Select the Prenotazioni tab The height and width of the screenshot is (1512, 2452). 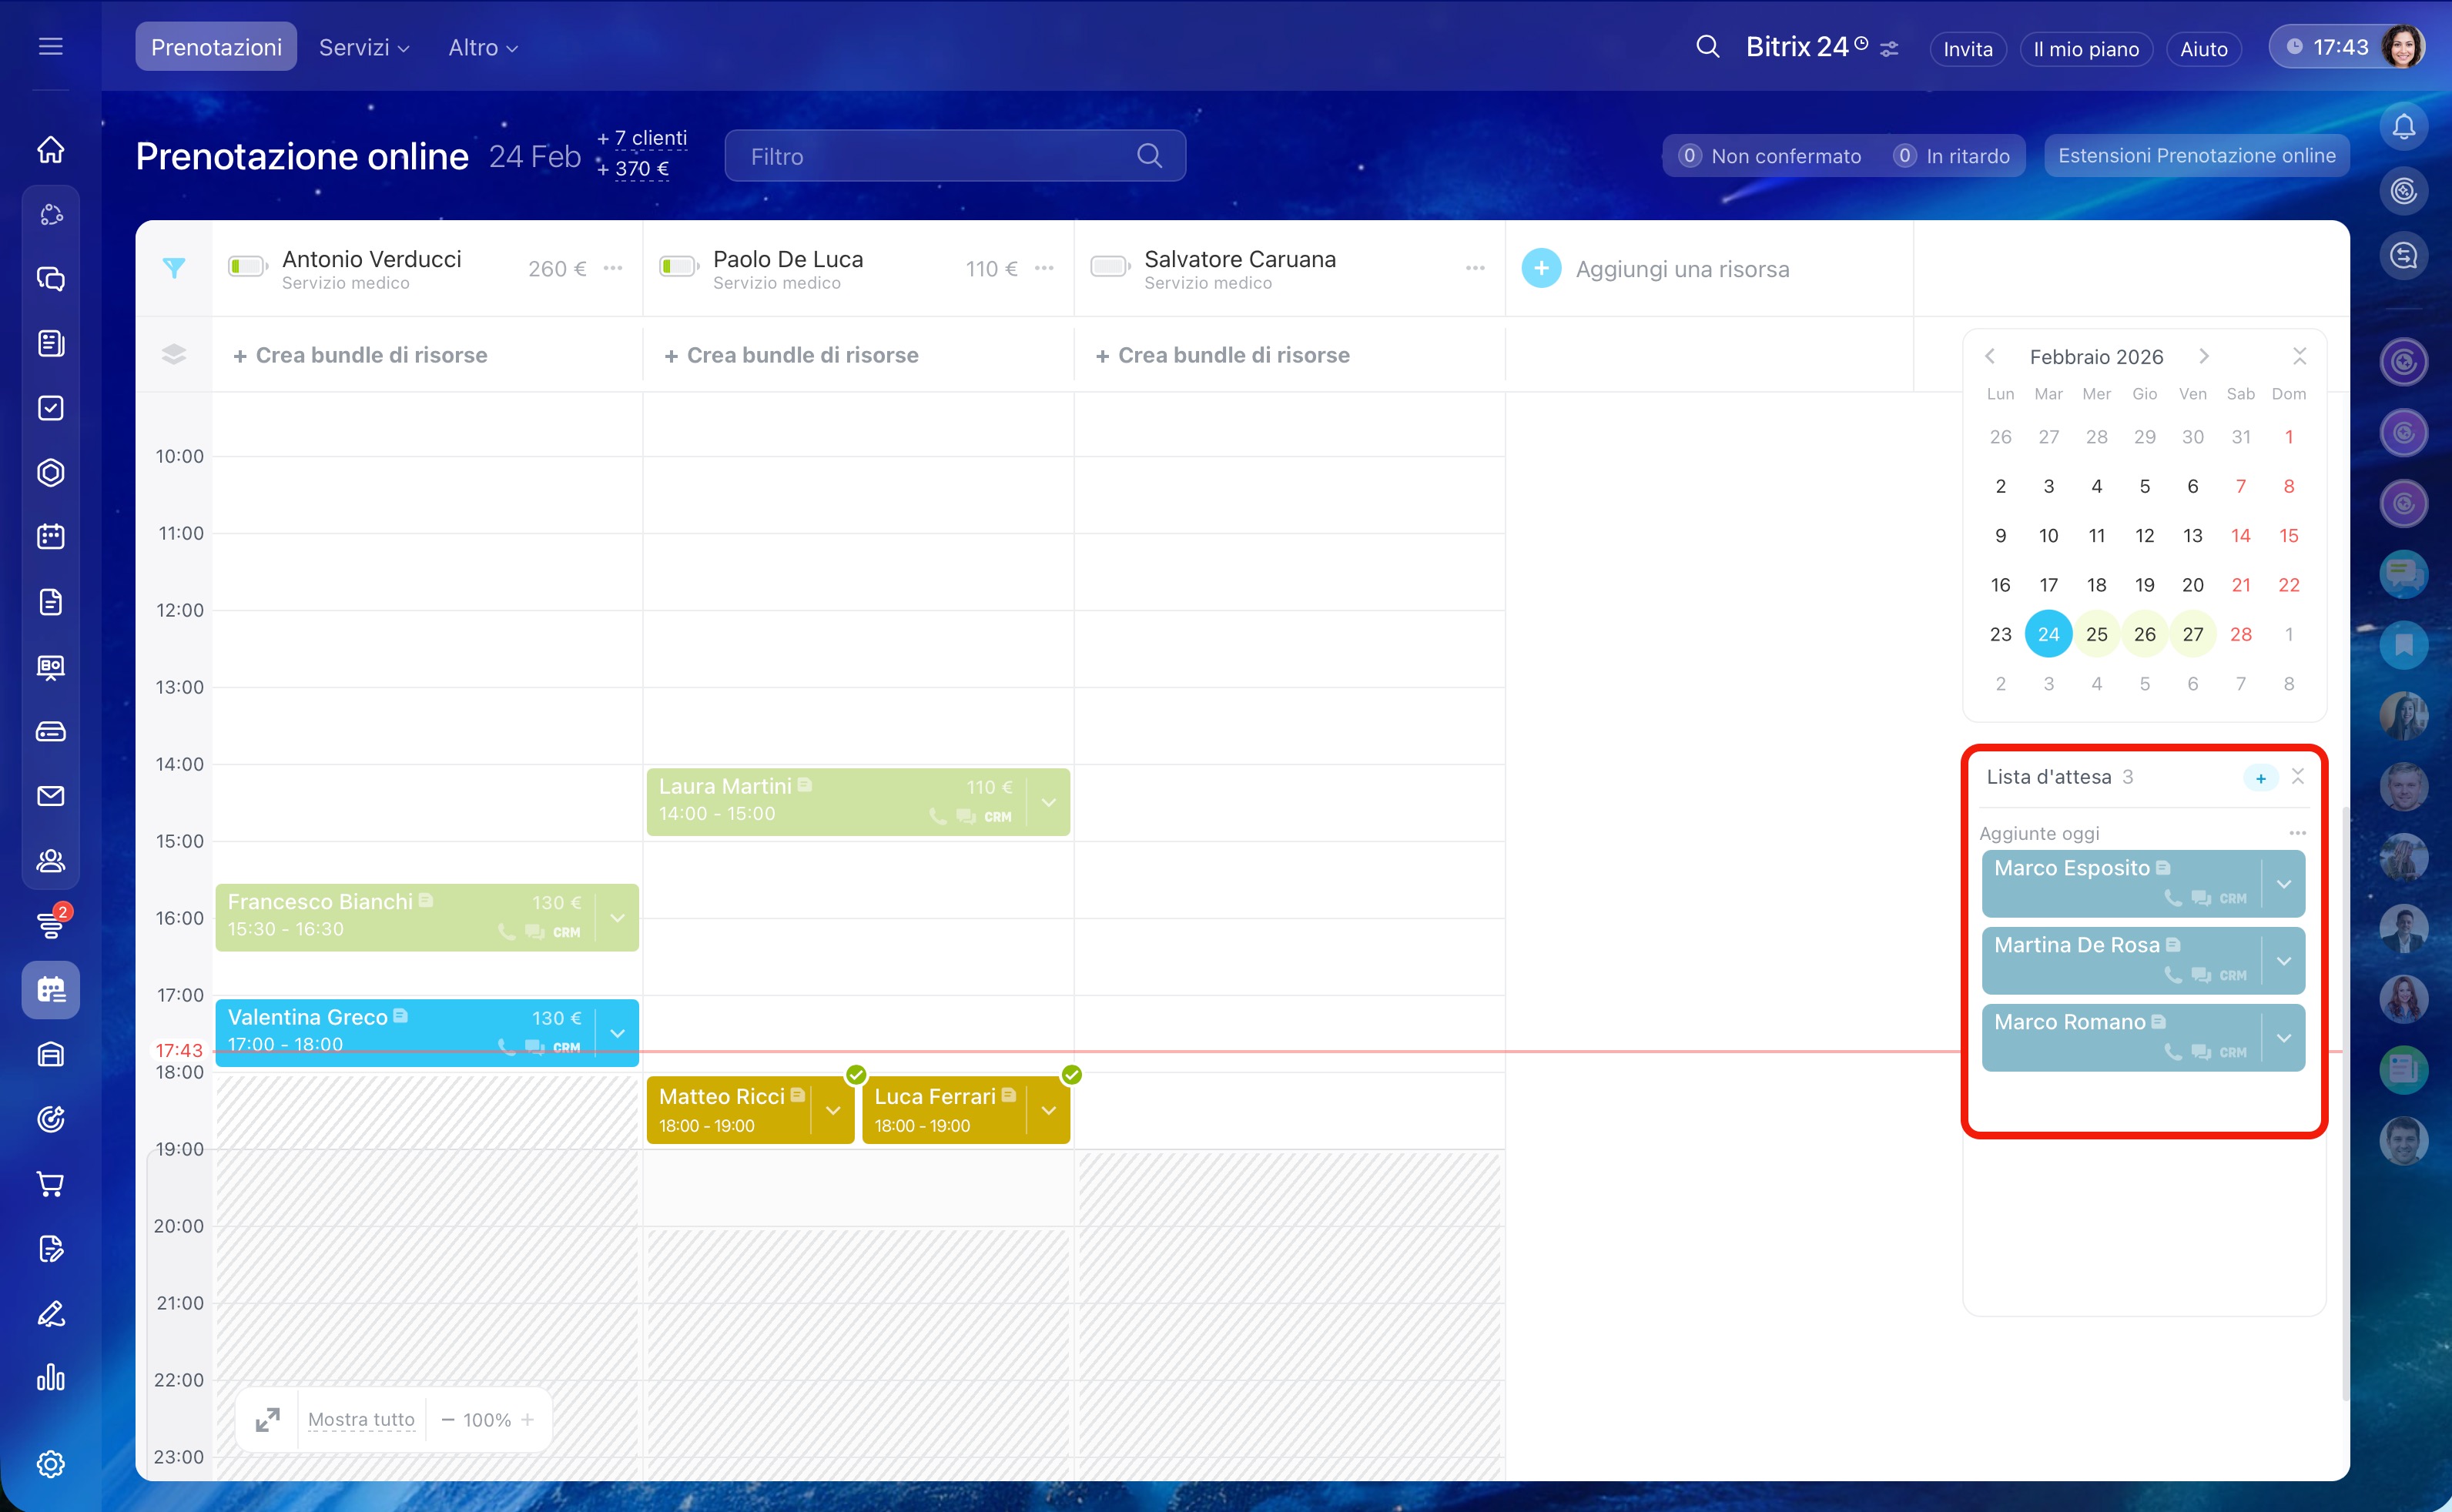coord(216,47)
